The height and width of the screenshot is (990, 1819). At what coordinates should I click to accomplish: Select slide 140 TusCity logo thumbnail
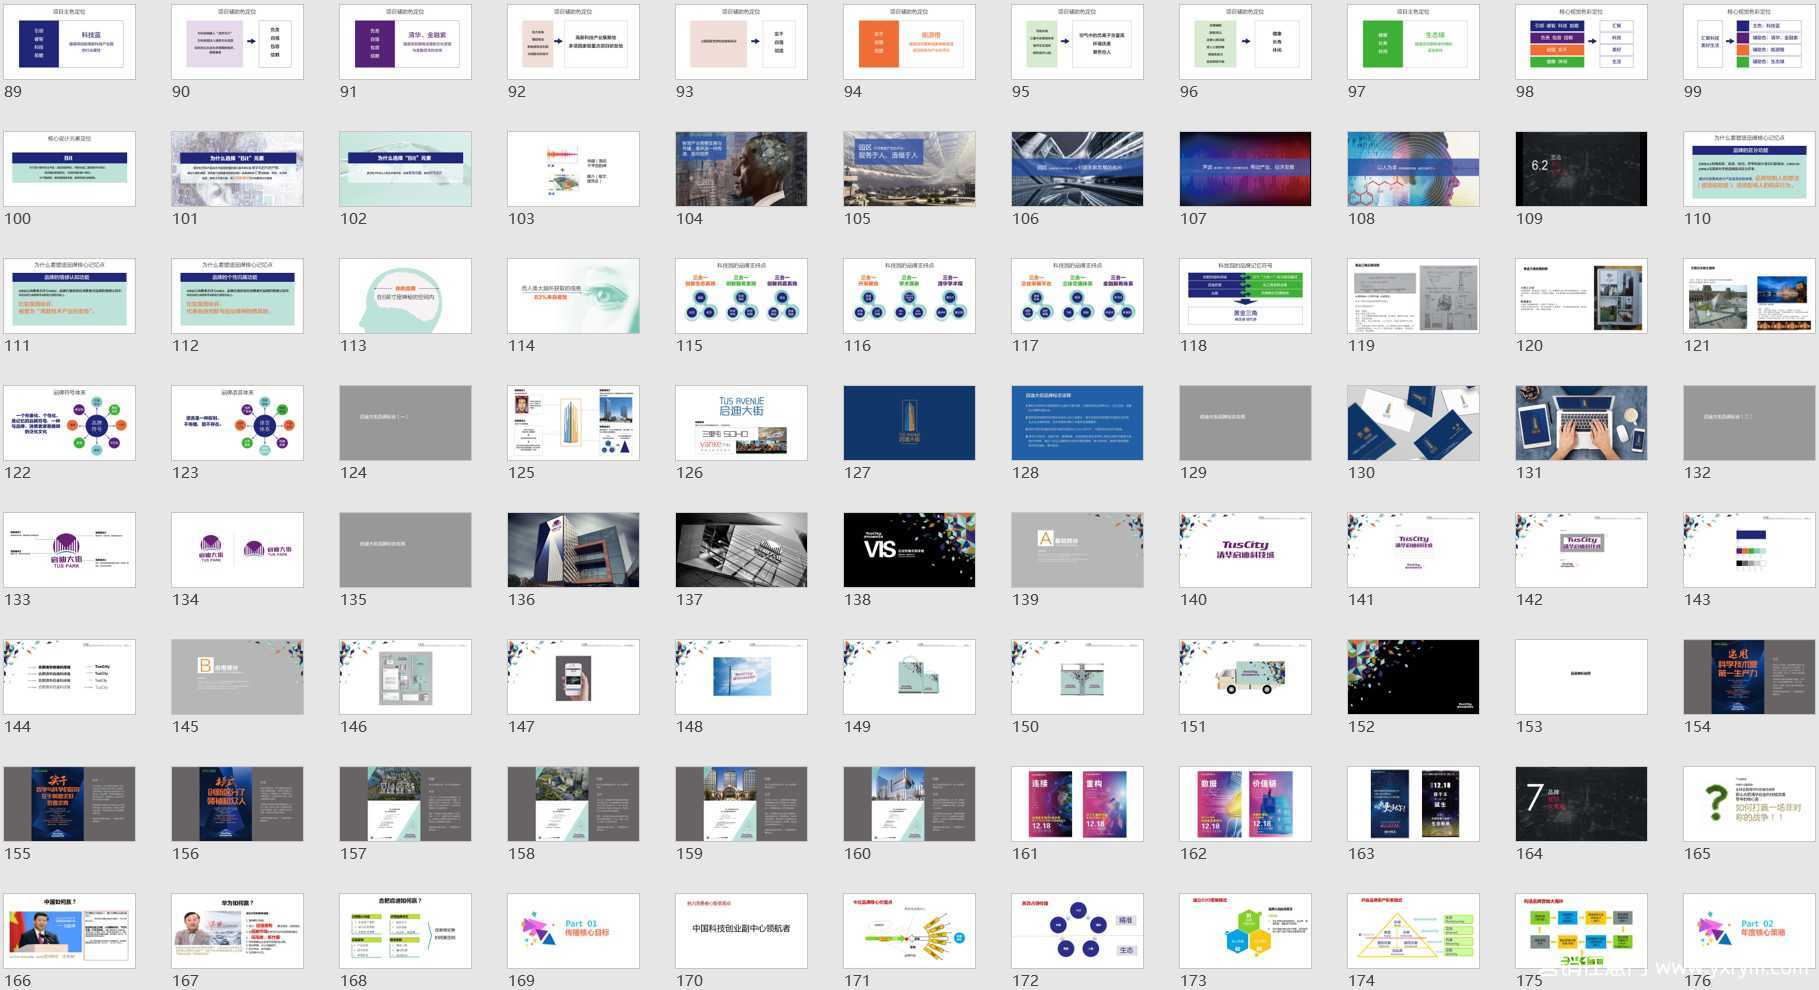(1245, 550)
